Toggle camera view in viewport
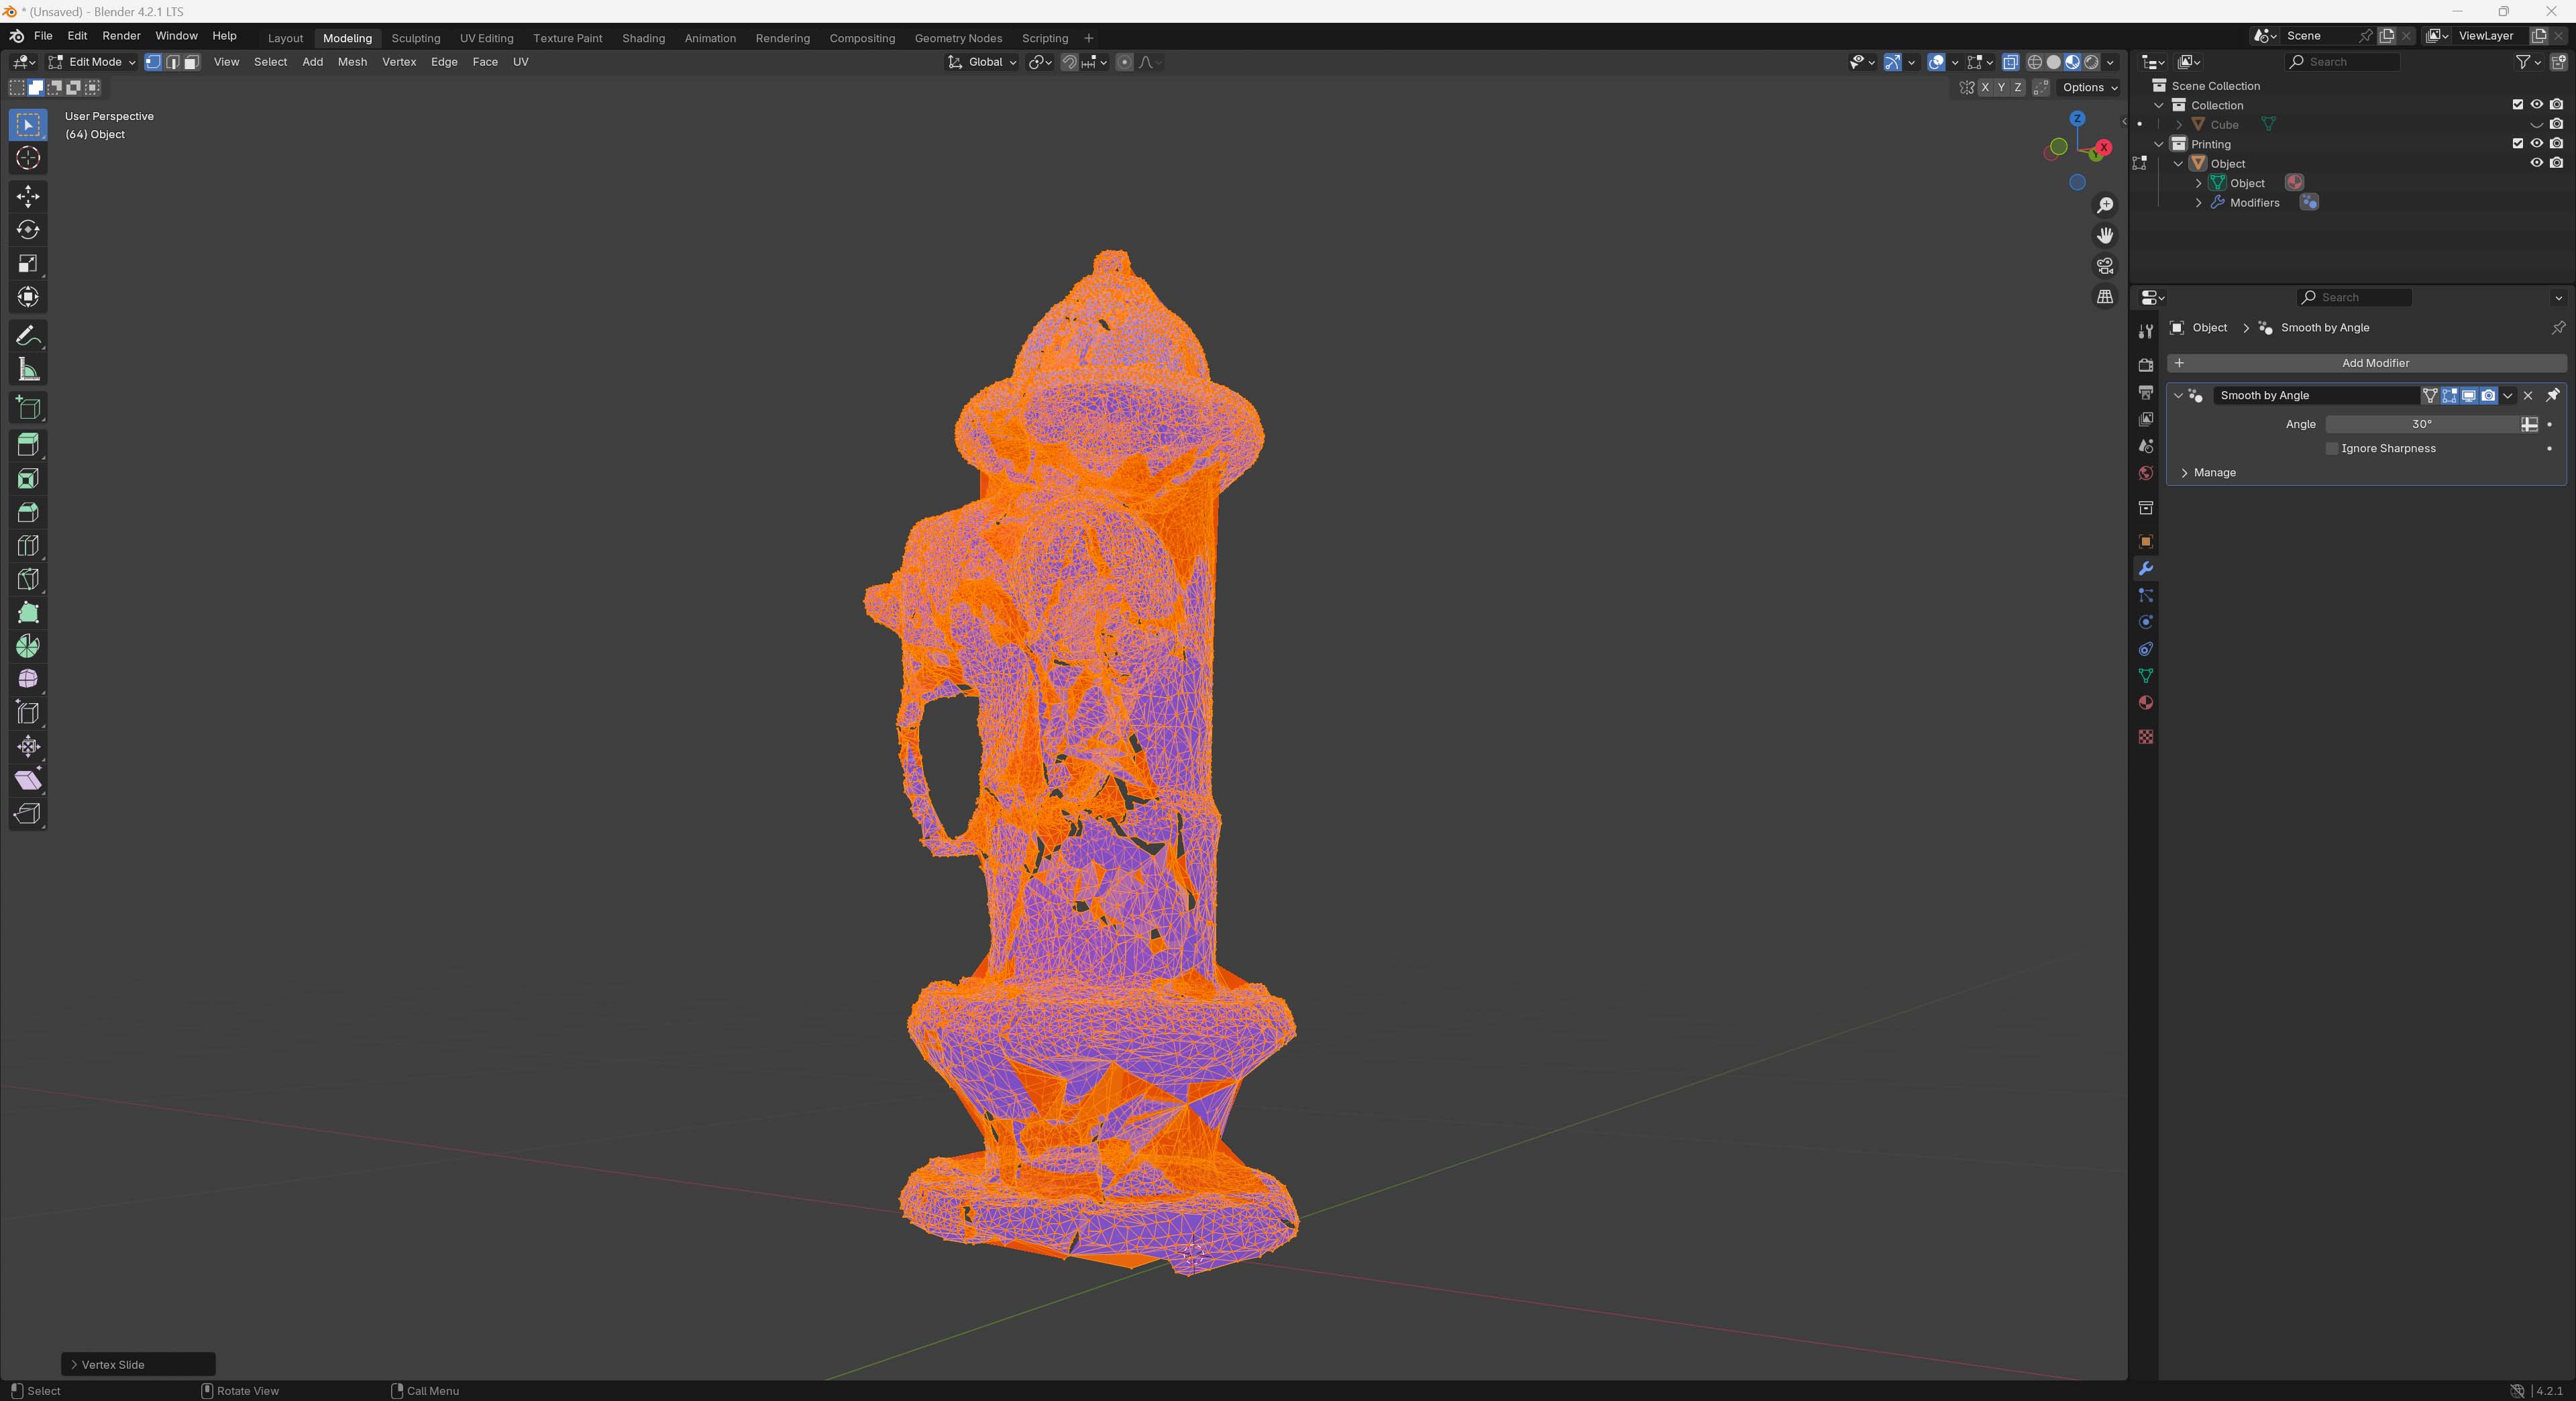The image size is (2576, 1401). 2105,266
